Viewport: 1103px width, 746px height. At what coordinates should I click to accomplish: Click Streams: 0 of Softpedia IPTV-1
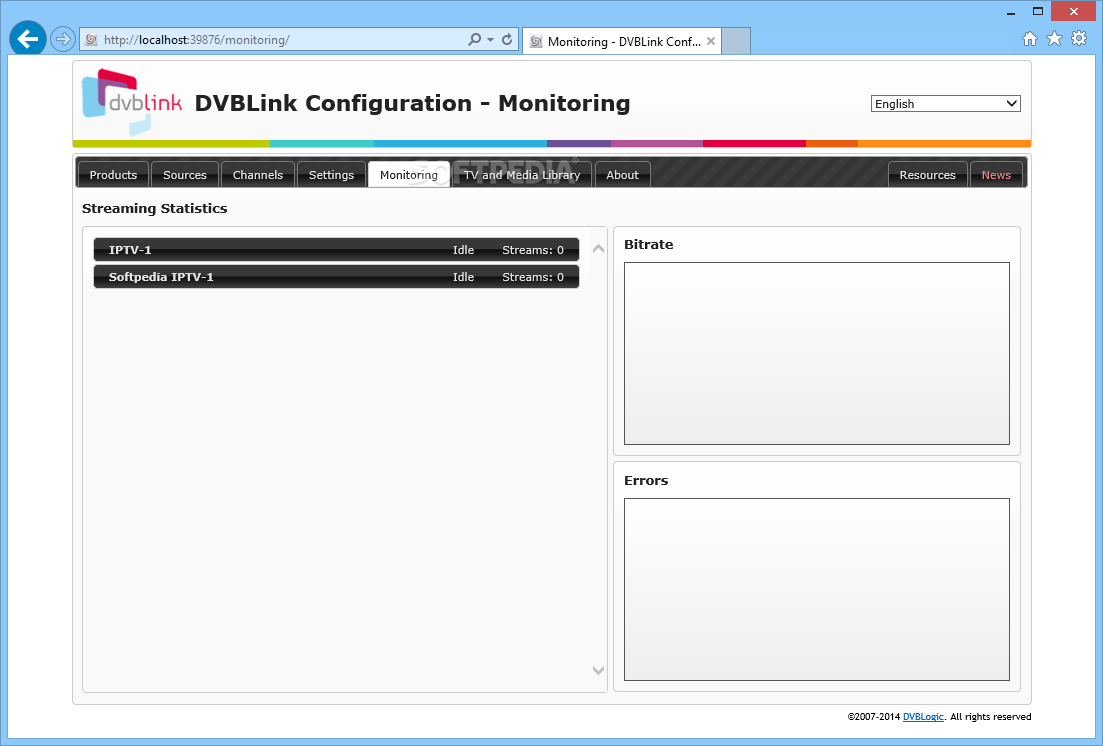tap(533, 277)
